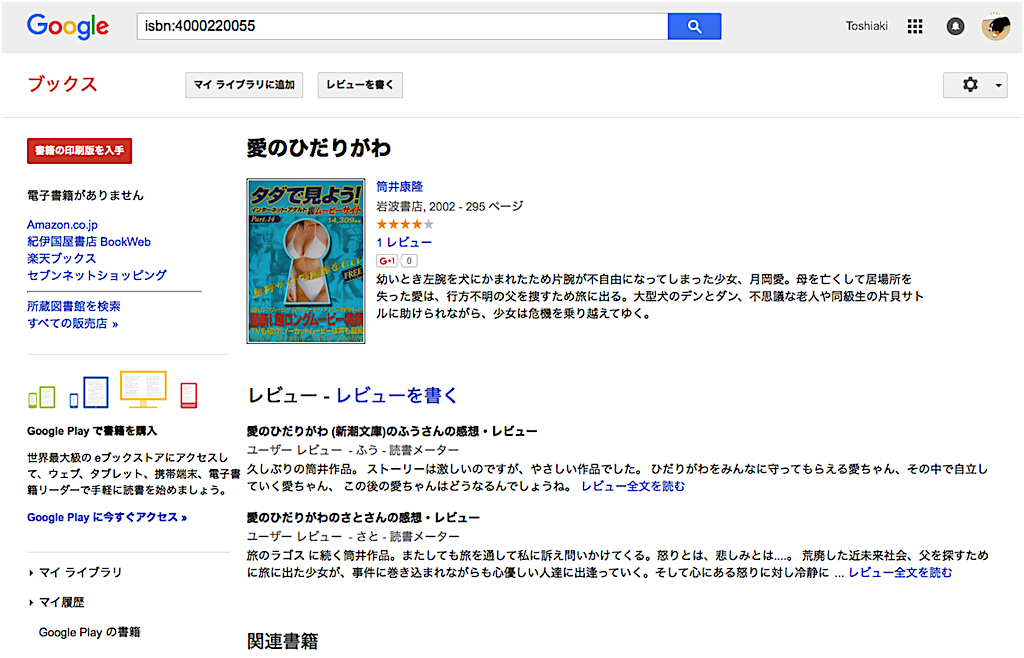
Task: Open the Amazon.co.jp link
Action: (x=62, y=225)
